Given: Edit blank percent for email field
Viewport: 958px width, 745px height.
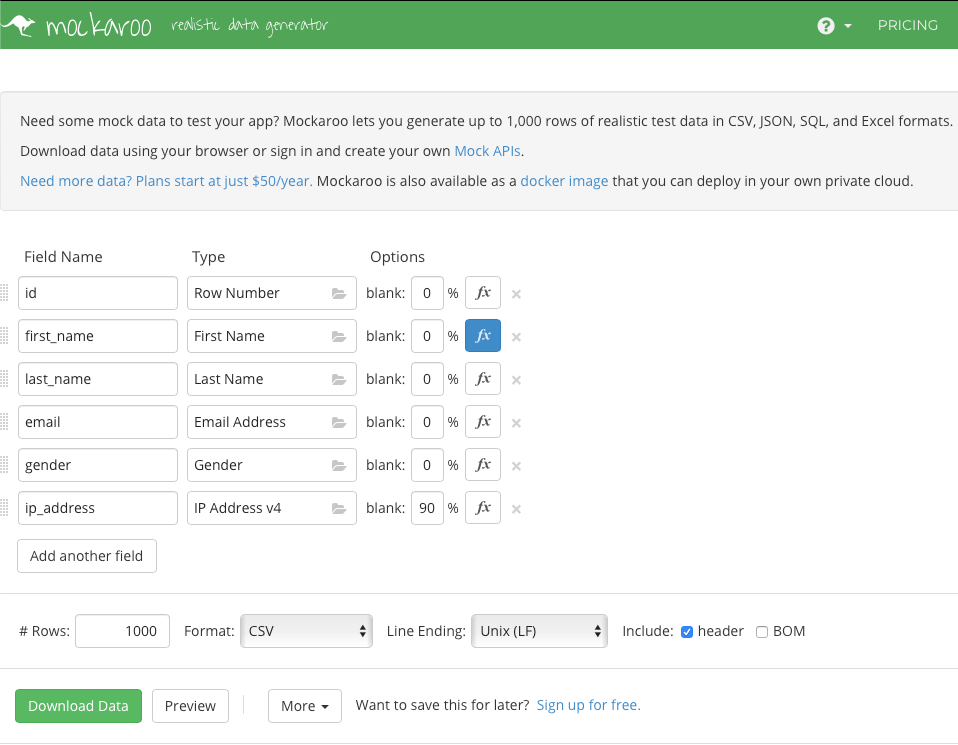Looking at the screenshot, I should [427, 422].
